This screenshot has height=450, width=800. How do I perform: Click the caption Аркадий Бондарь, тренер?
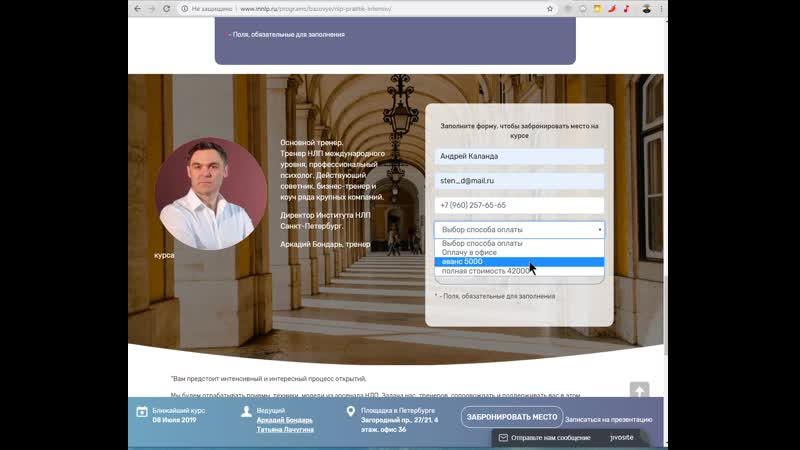click(325, 244)
